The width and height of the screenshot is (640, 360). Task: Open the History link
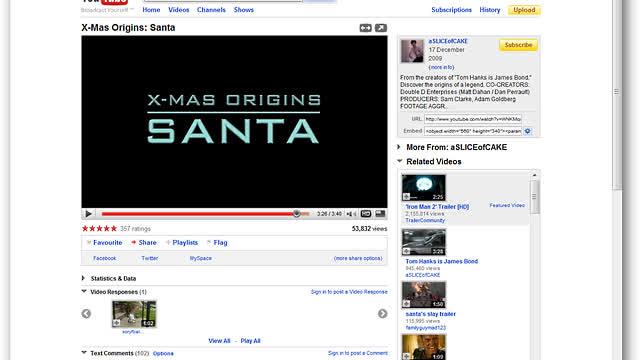click(490, 10)
